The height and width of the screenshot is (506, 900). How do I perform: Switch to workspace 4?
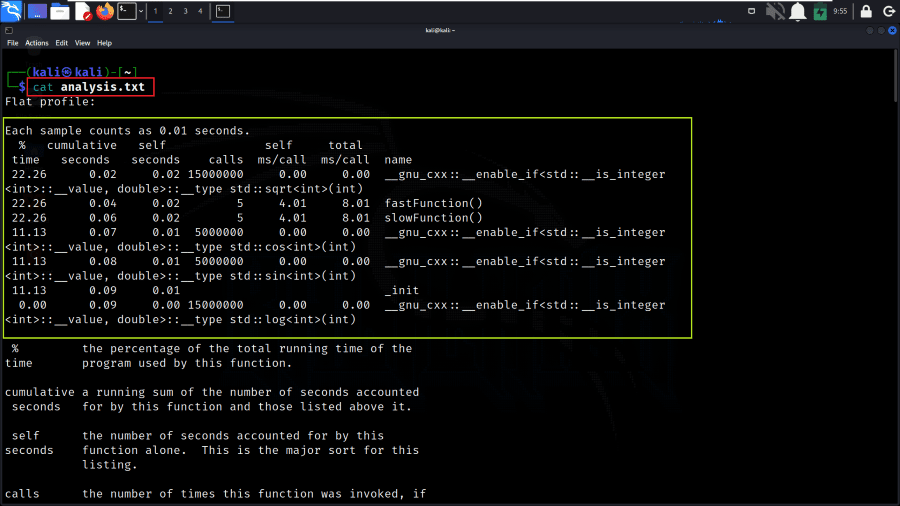coord(200,11)
